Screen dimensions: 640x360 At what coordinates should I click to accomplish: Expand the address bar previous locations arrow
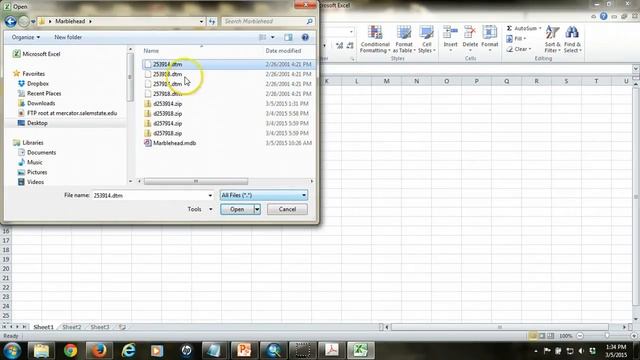click(x=201, y=21)
